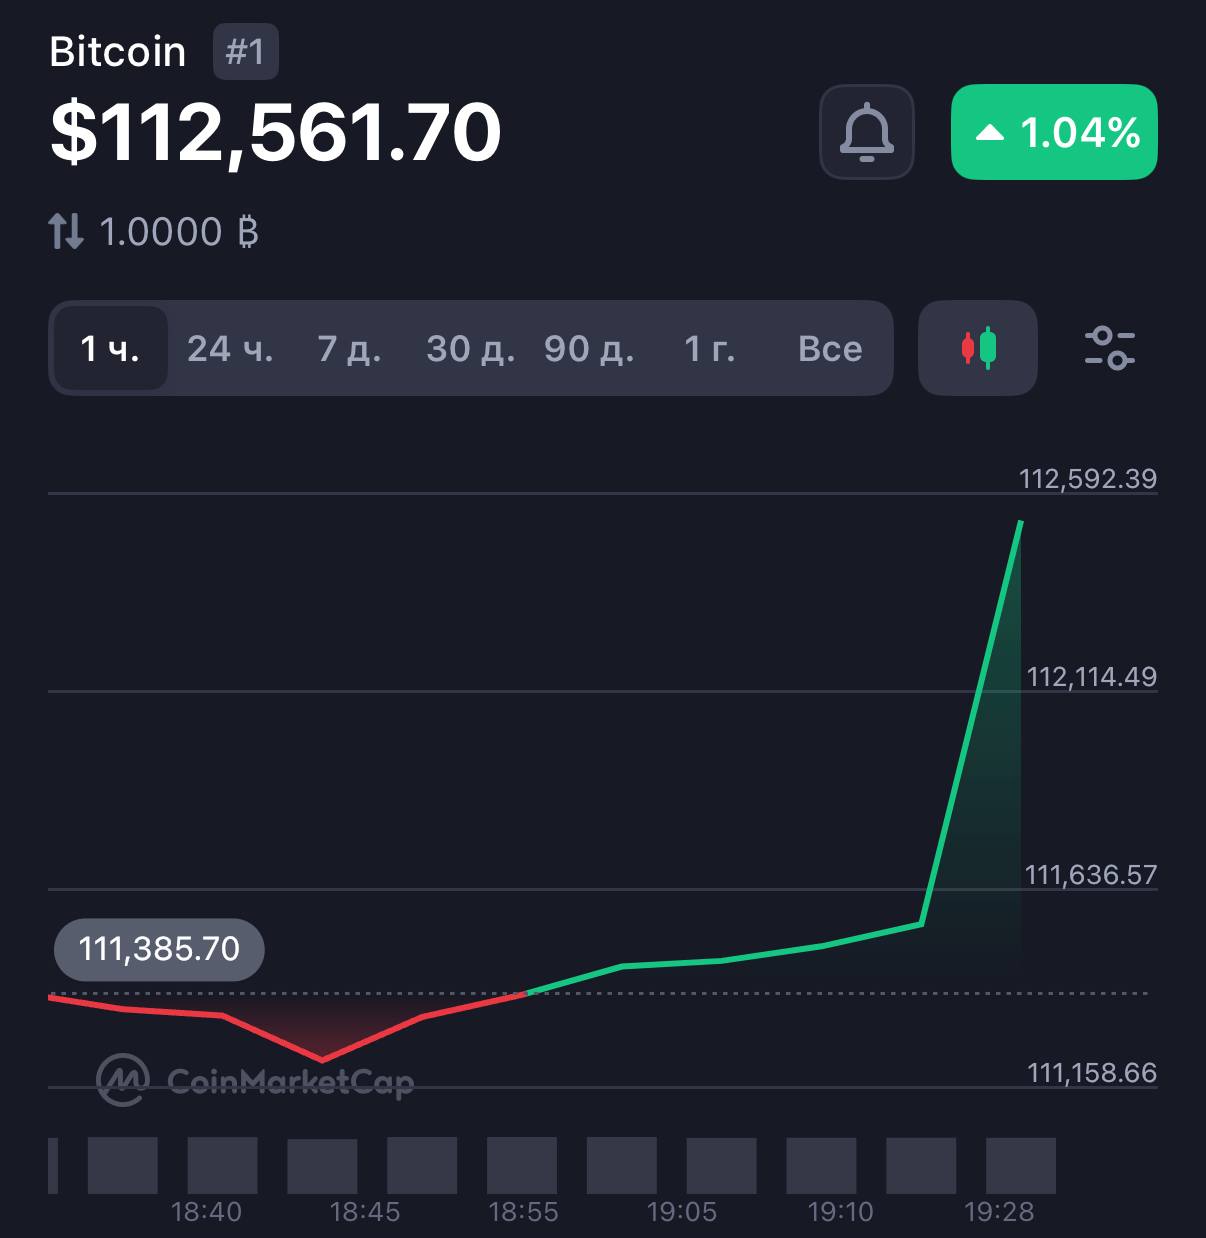Tap the chart line's peak at 19:28
The width and height of the screenshot is (1206, 1238).
point(1020,522)
